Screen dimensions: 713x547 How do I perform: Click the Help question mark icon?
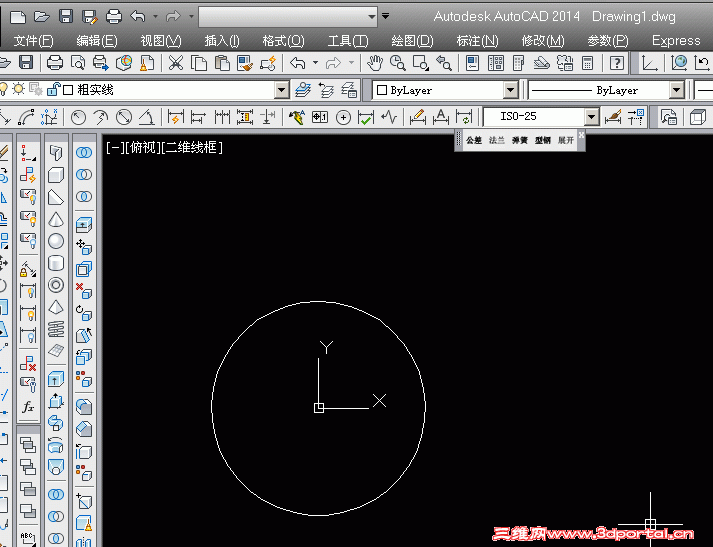617,63
